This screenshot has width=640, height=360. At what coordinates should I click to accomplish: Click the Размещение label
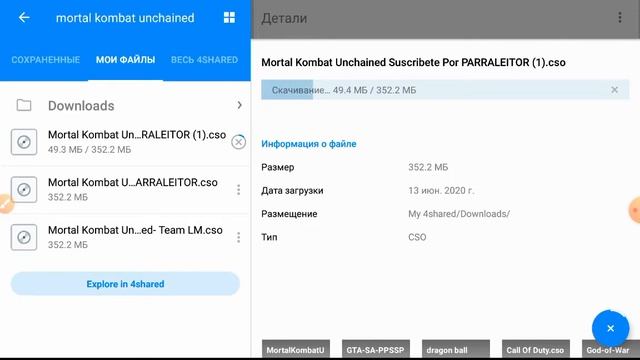tap(289, 214)
